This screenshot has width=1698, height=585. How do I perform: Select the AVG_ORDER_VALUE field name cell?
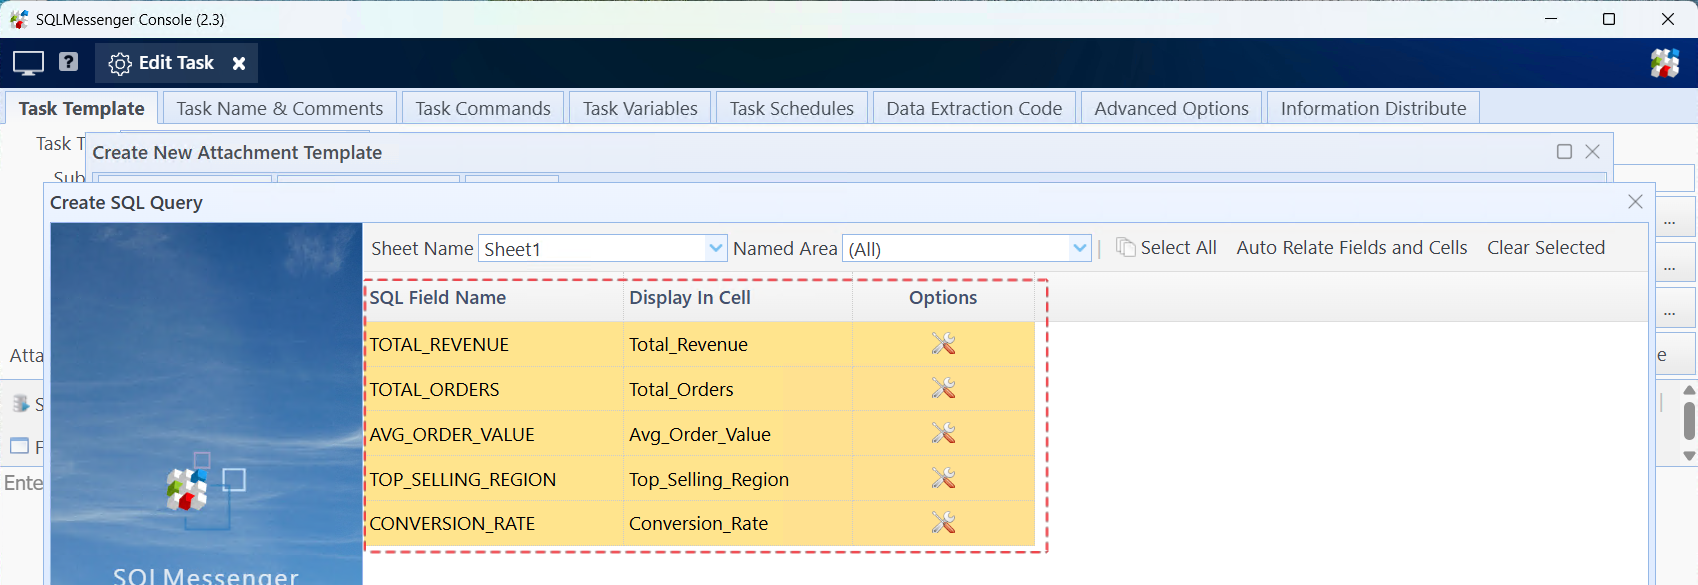pos(494,434)
